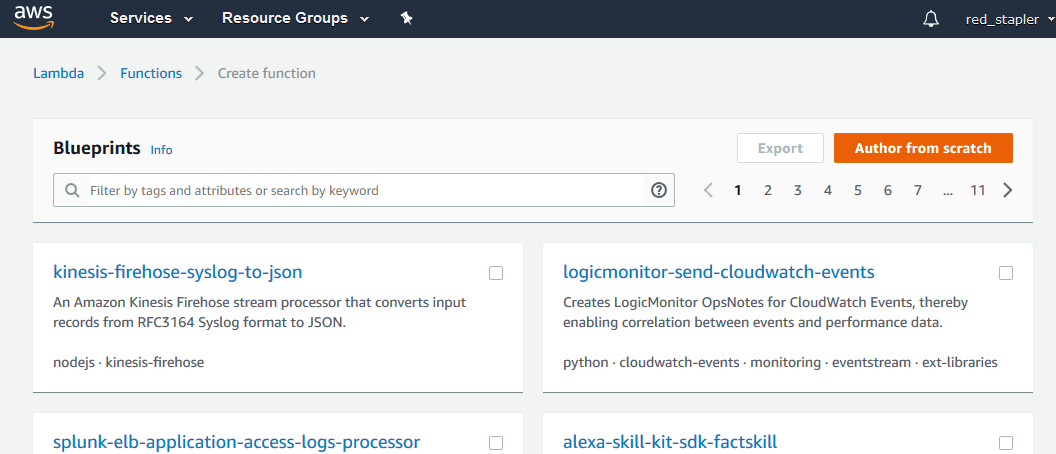
Task: Go to blueprints page 2
Action: pyautogui.click(x=768, y=191)
